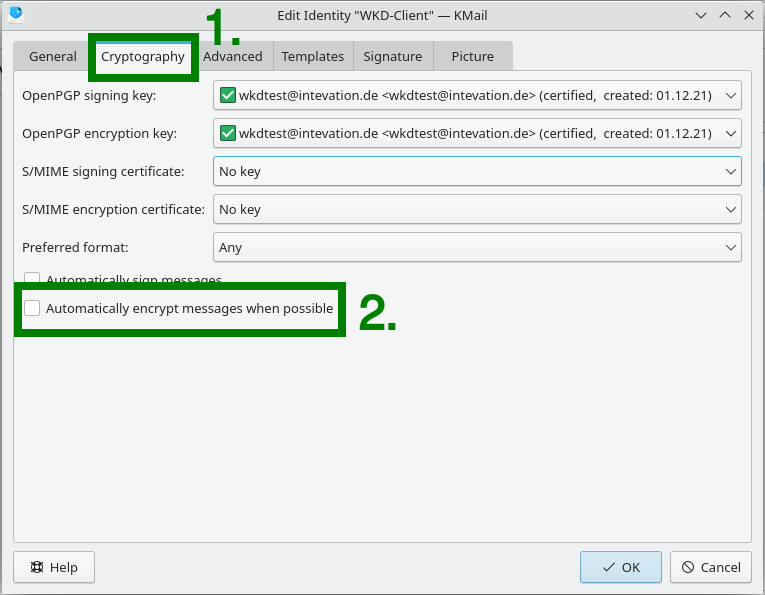Open the Advanced tab
The width and height of the screenshot is (765, 595).
[233, 57]
